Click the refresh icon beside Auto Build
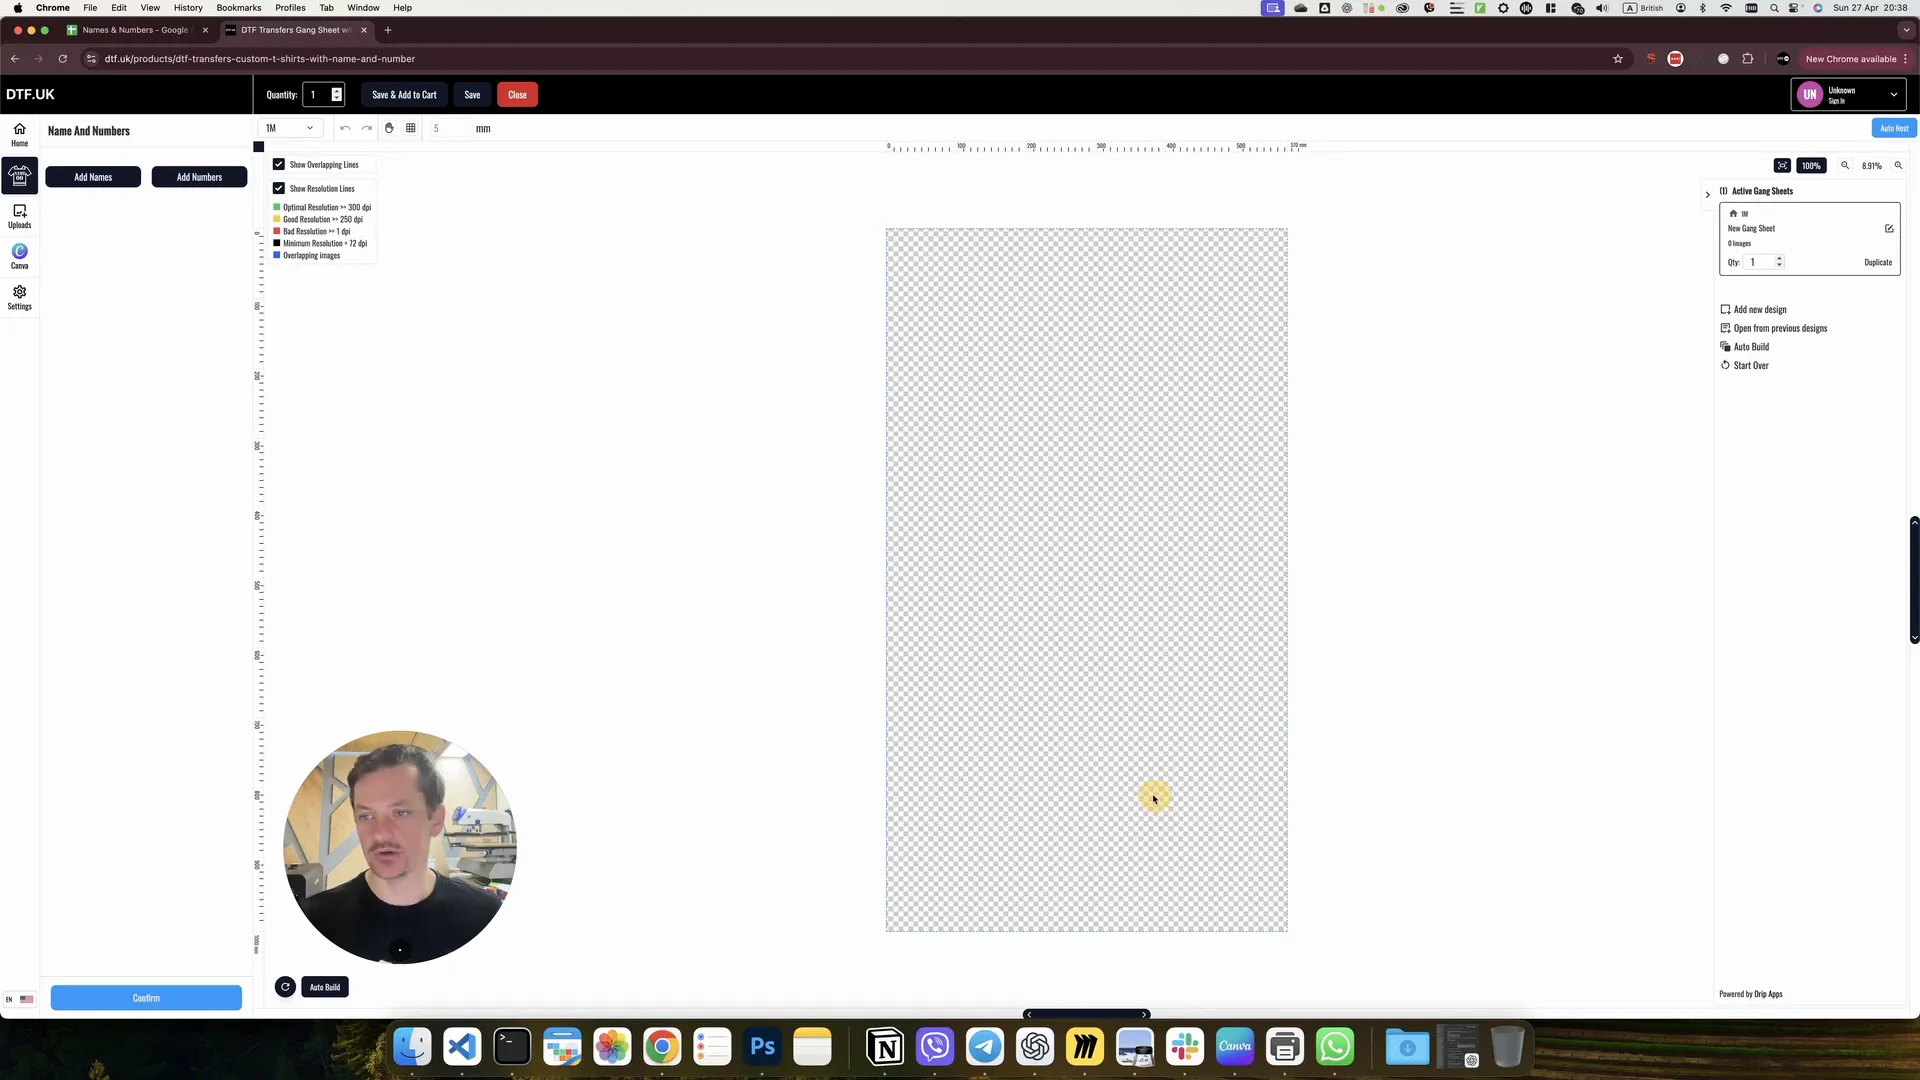 pos(285,987)
